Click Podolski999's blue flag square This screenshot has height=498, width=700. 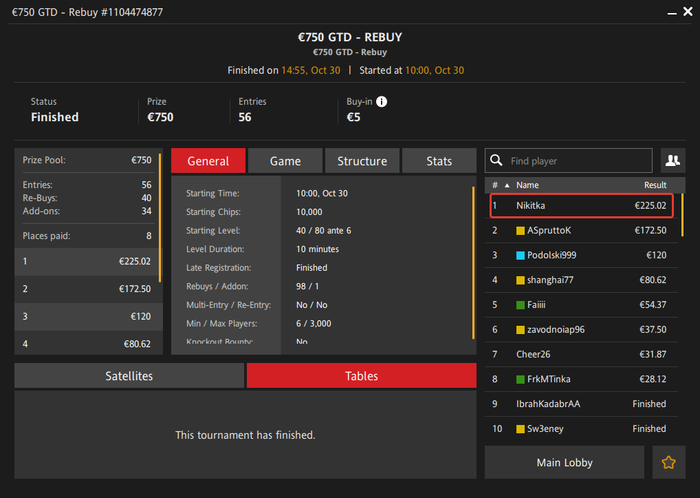point(520,256)
